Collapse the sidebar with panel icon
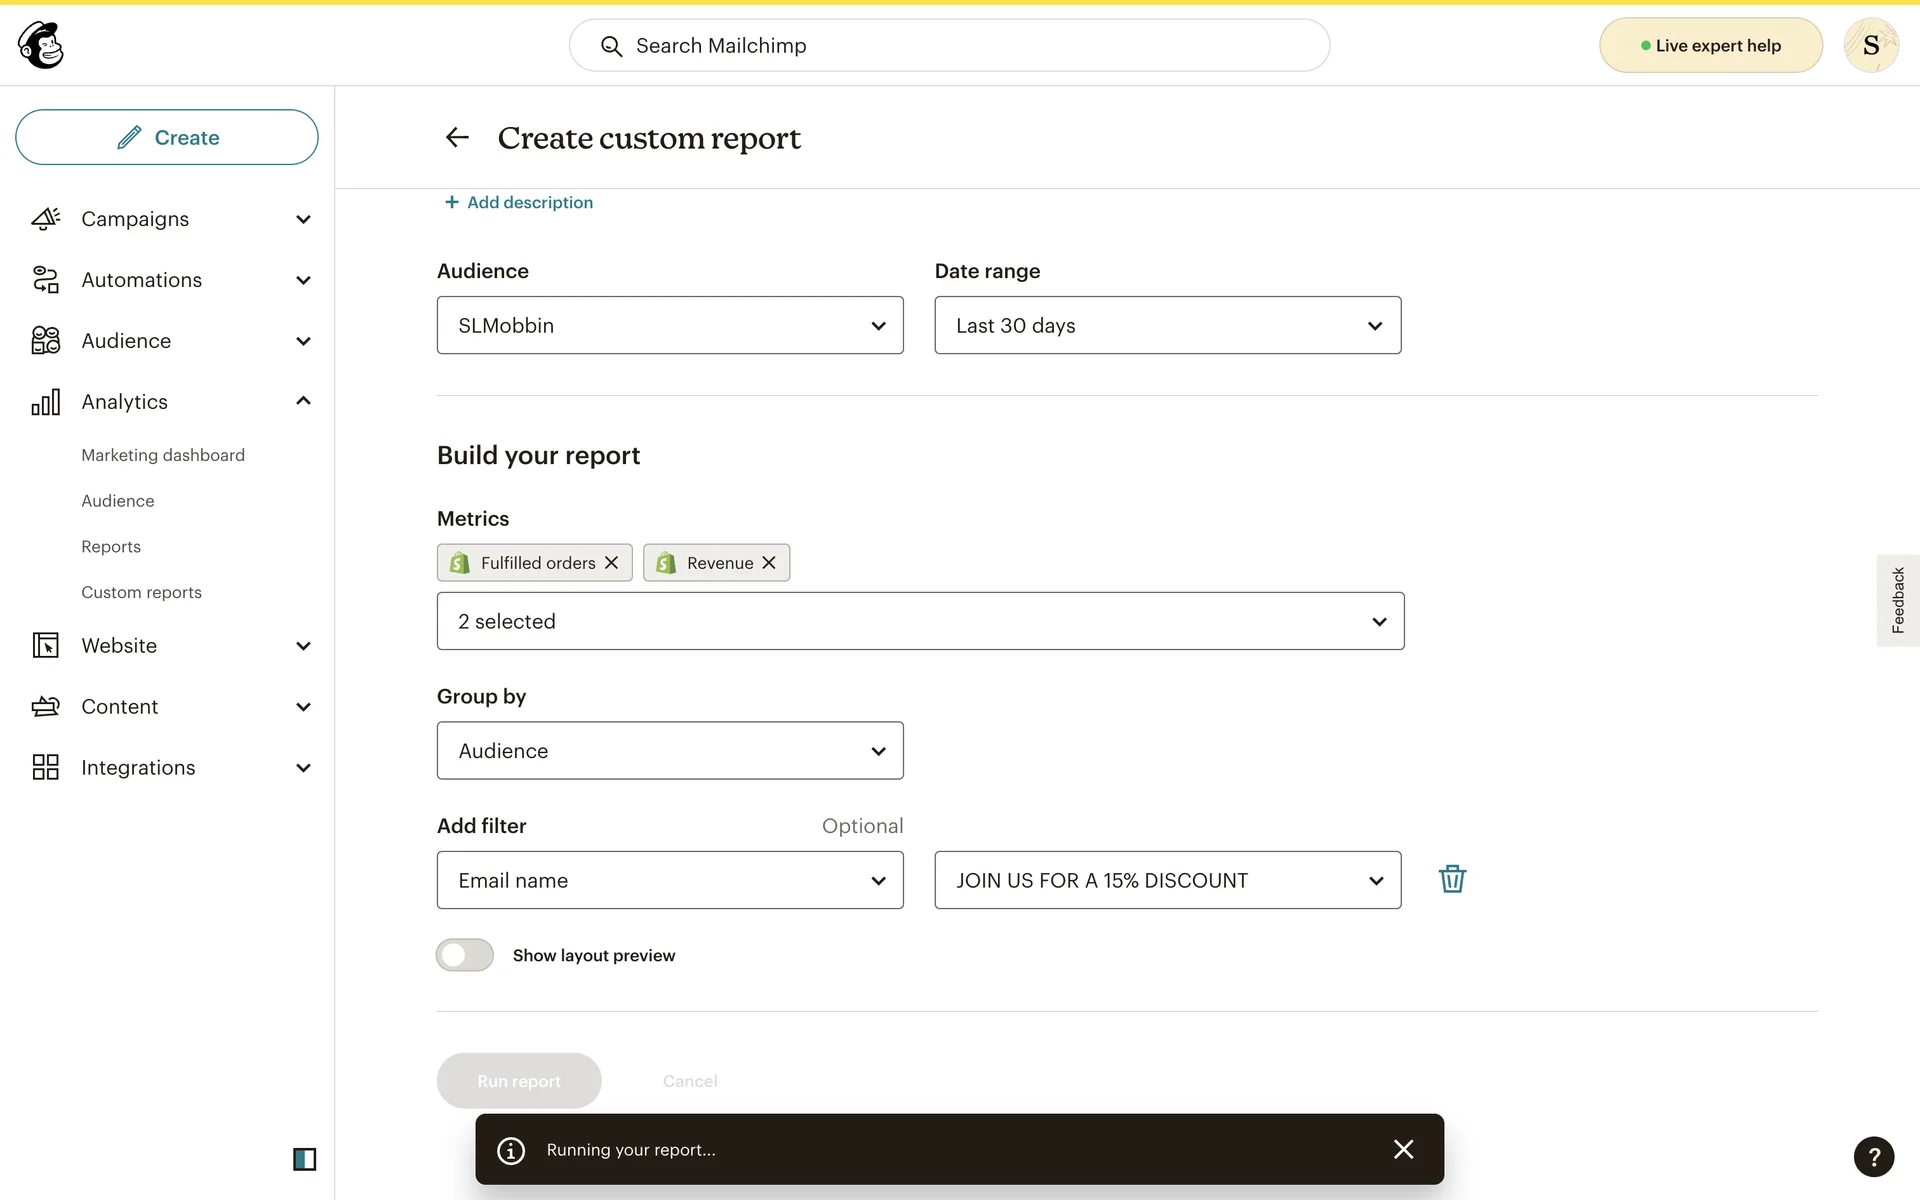The width and height of the screenshot is (1920, 1200). pos(304,1159)
